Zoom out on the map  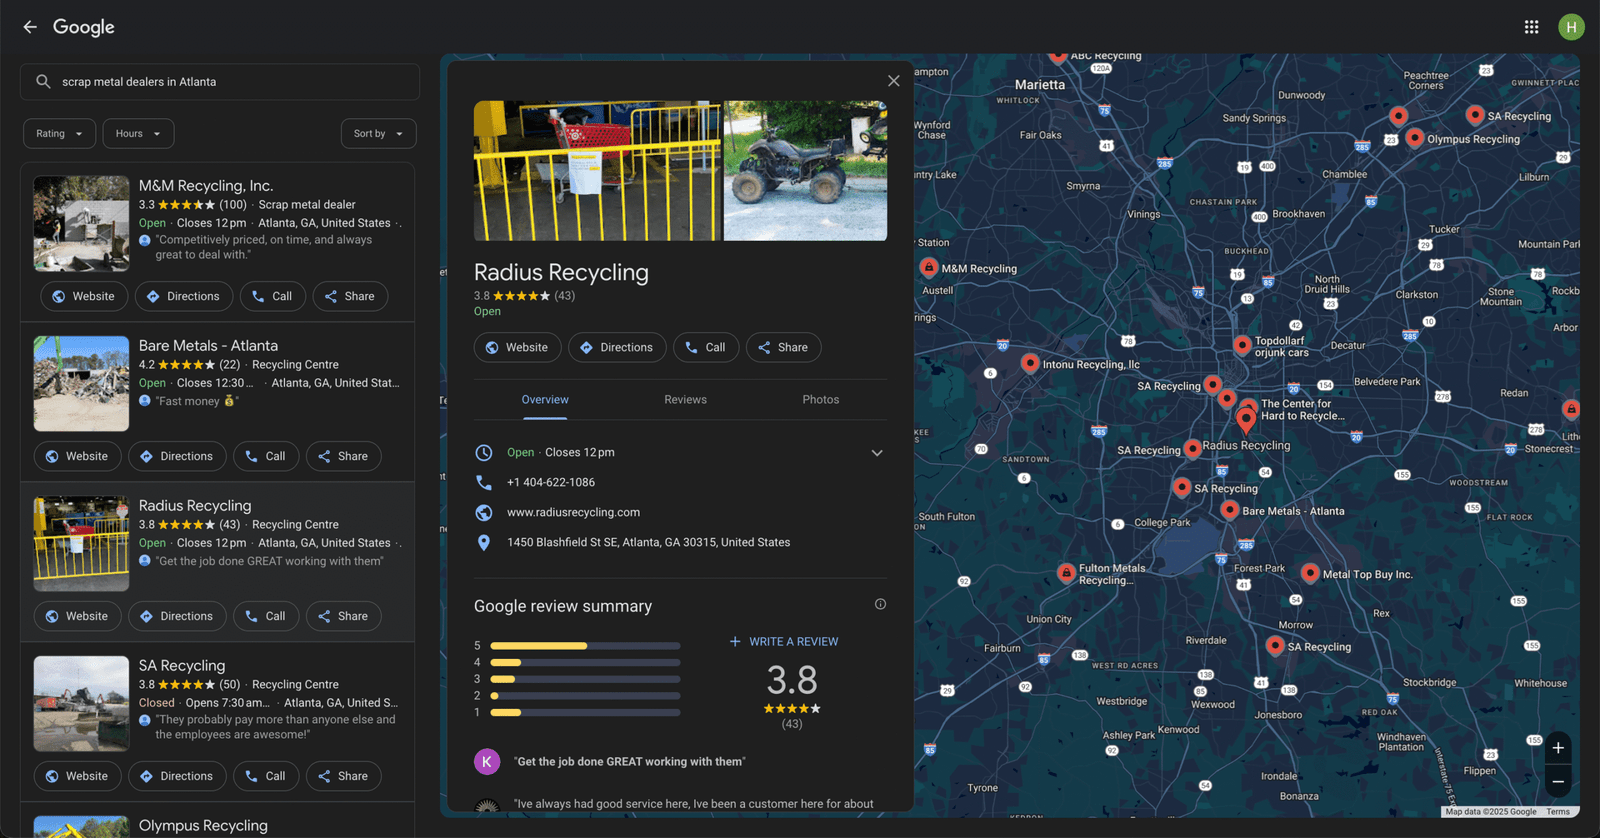(1557, 782)
